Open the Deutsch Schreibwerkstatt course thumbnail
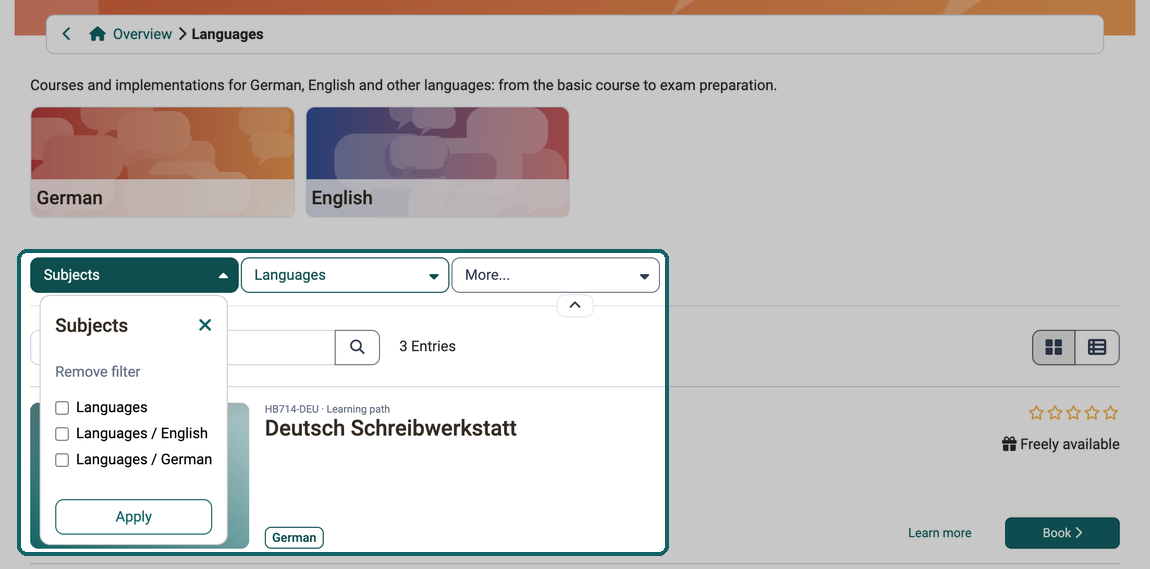This screenshot has width=1150, height=569. pos(238,475)
